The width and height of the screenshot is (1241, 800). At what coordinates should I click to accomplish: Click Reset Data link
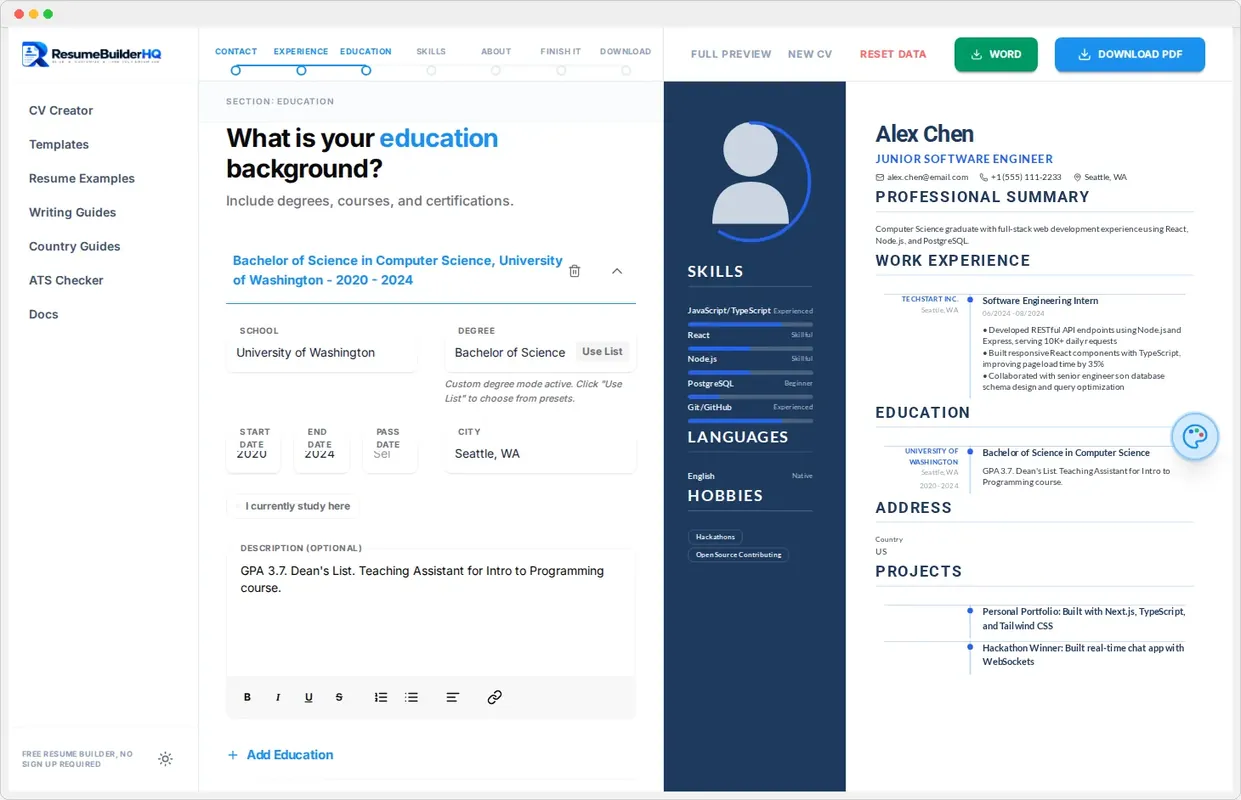pos(893,54)
